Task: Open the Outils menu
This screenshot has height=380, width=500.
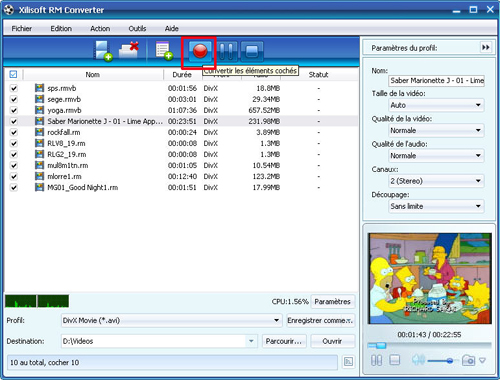Action: point(137,29)
